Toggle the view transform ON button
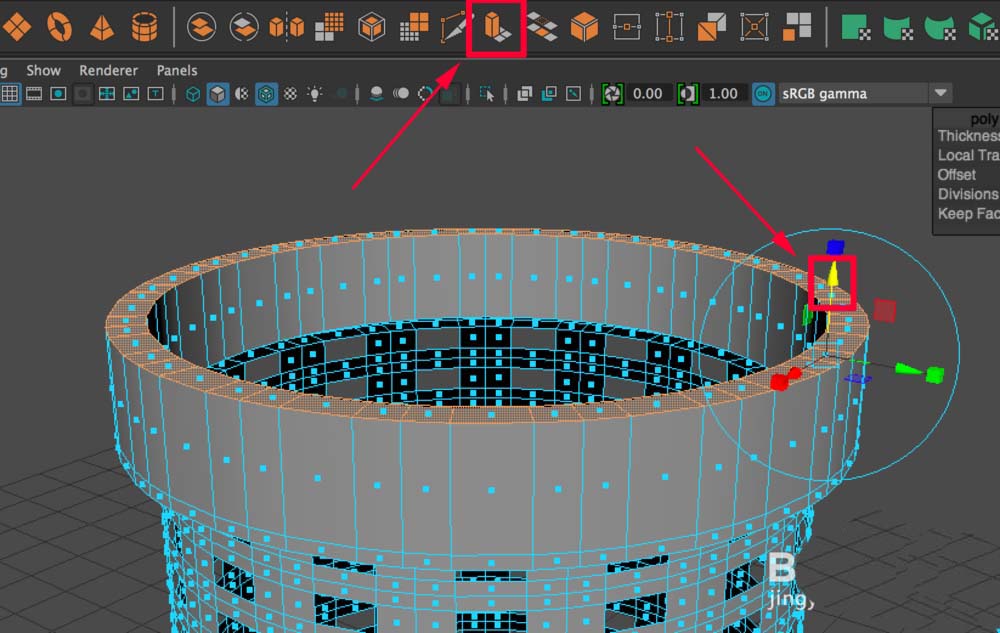The width and height of the screenshot is (1000, 633). (x=763, y=94)
